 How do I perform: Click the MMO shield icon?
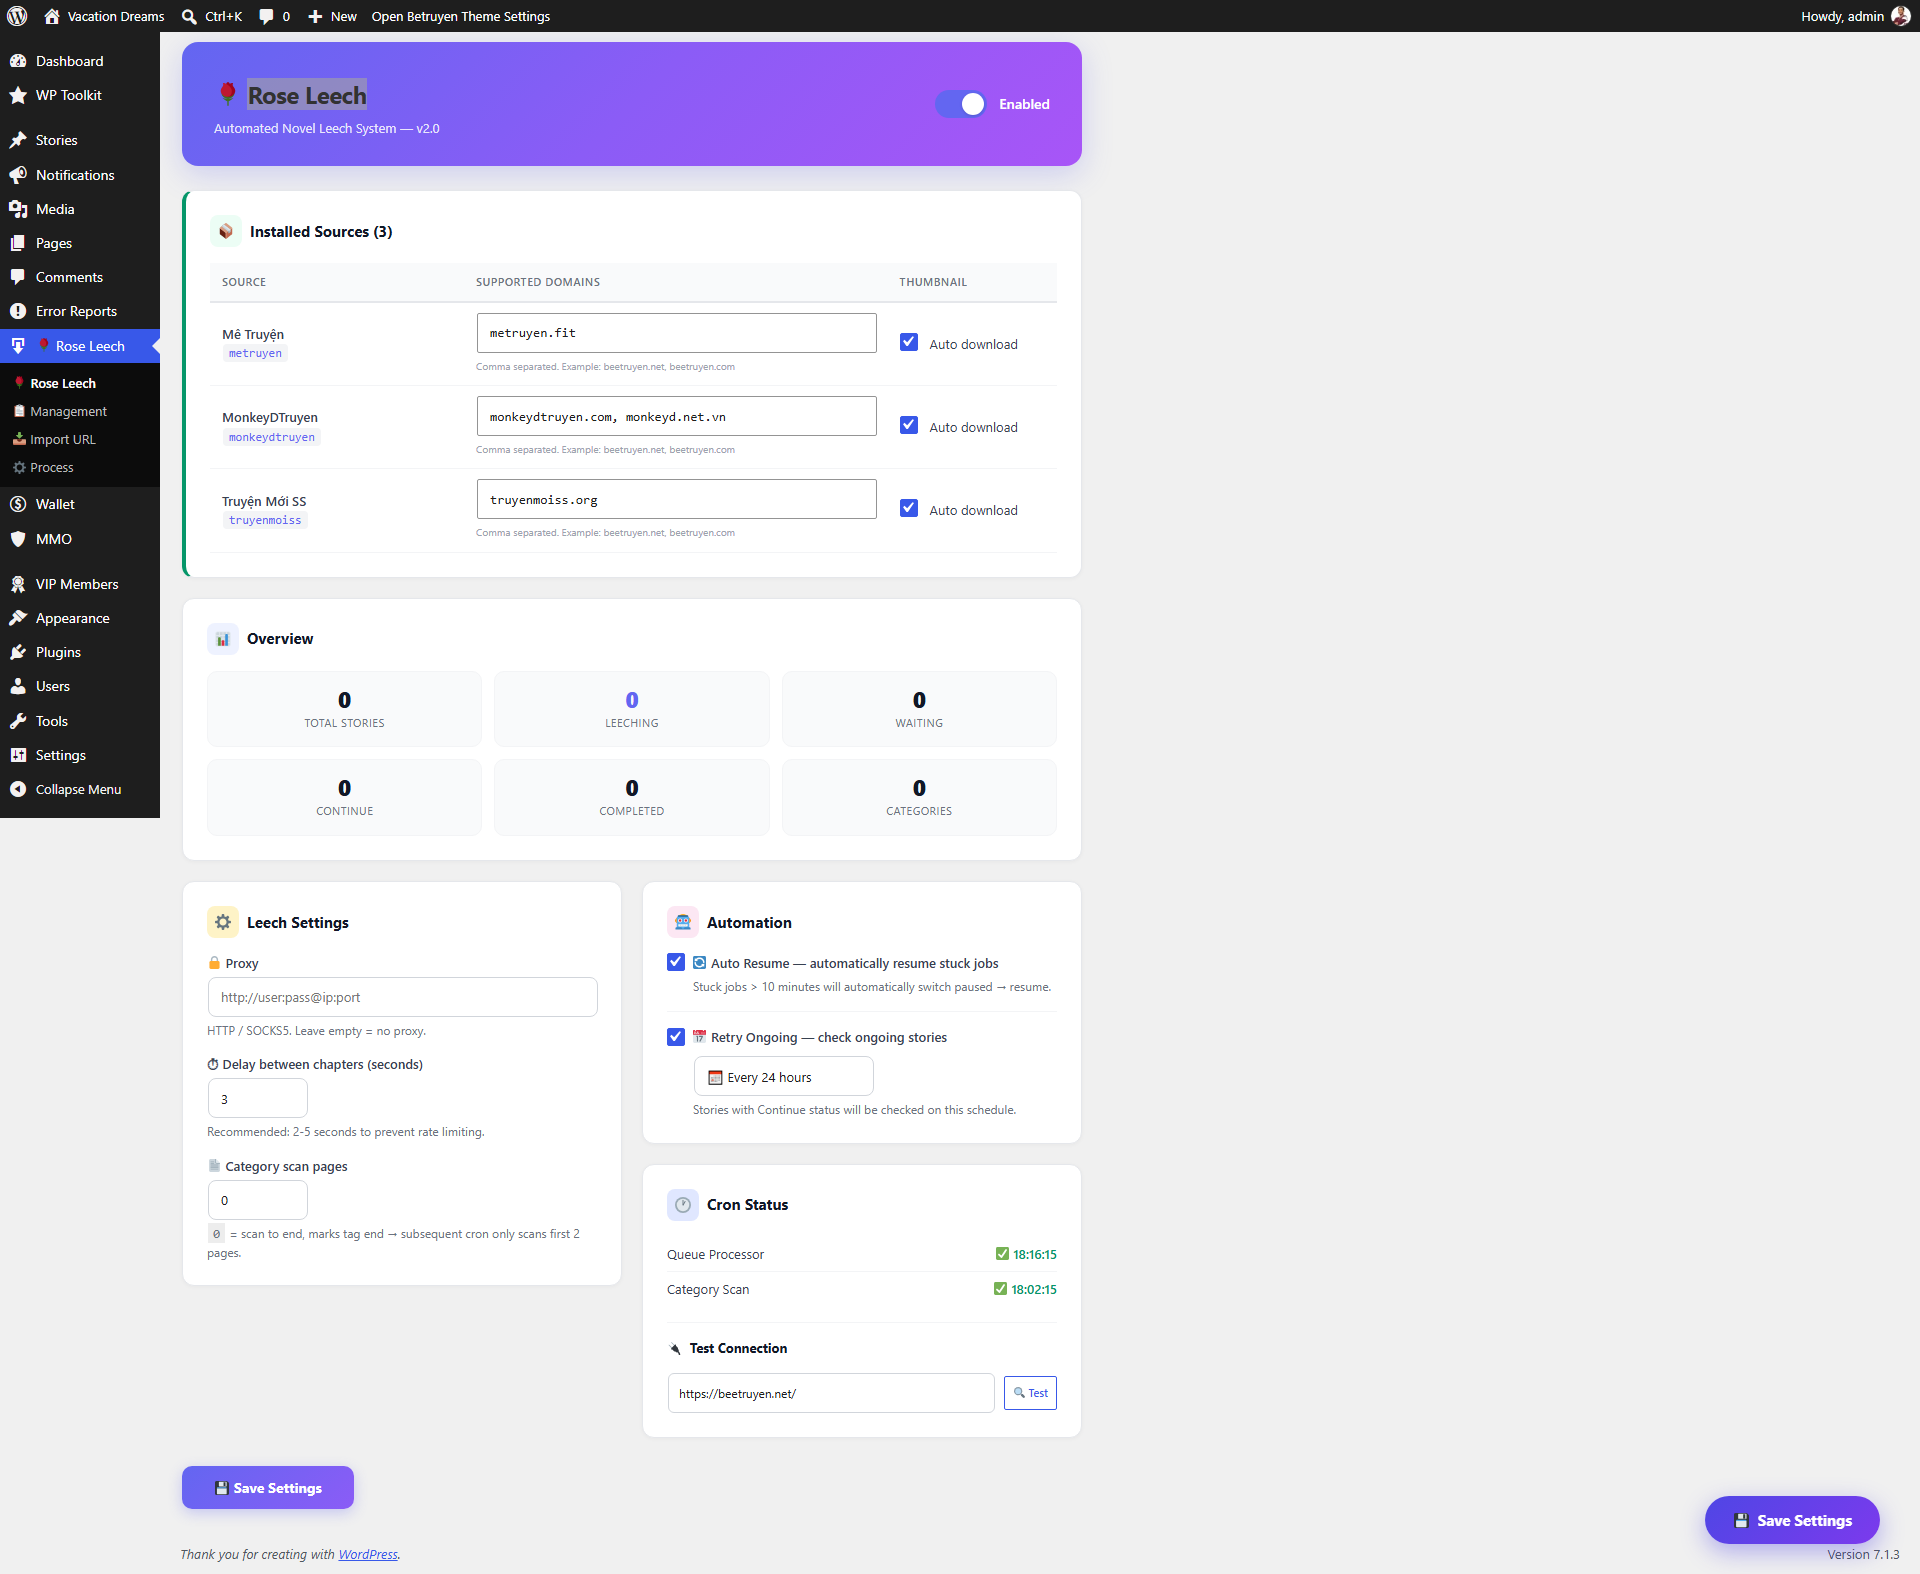coord(18,539)
